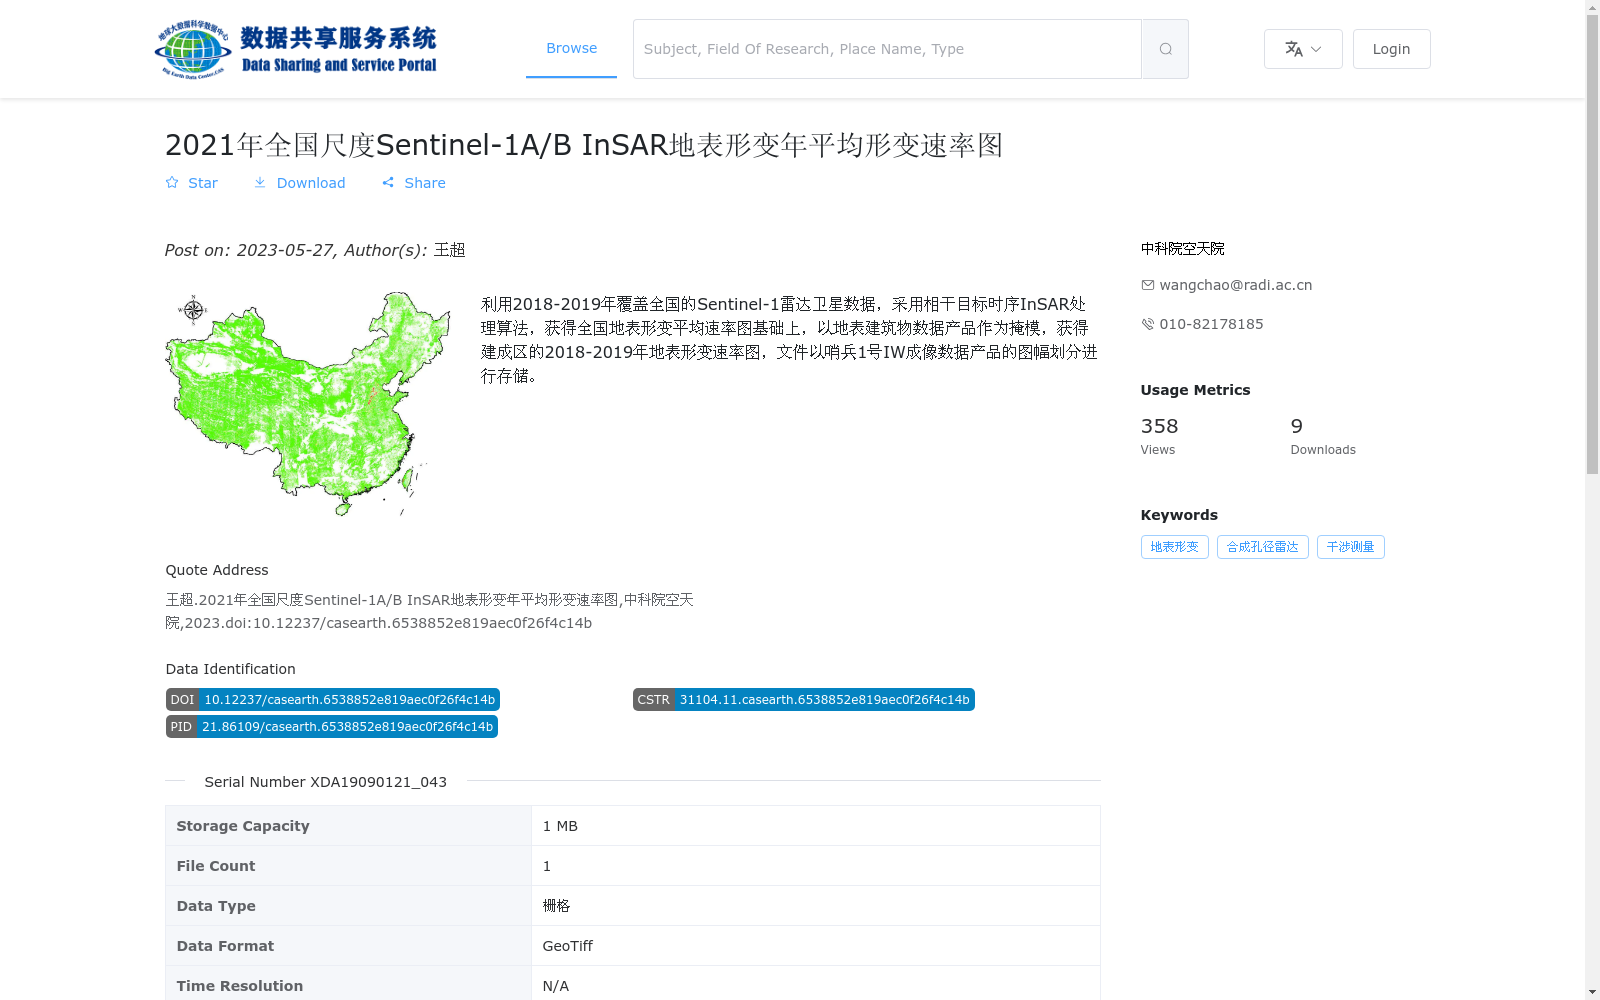Open the Browse tab
The image size is (1600, 1000).
coord(571,48)
